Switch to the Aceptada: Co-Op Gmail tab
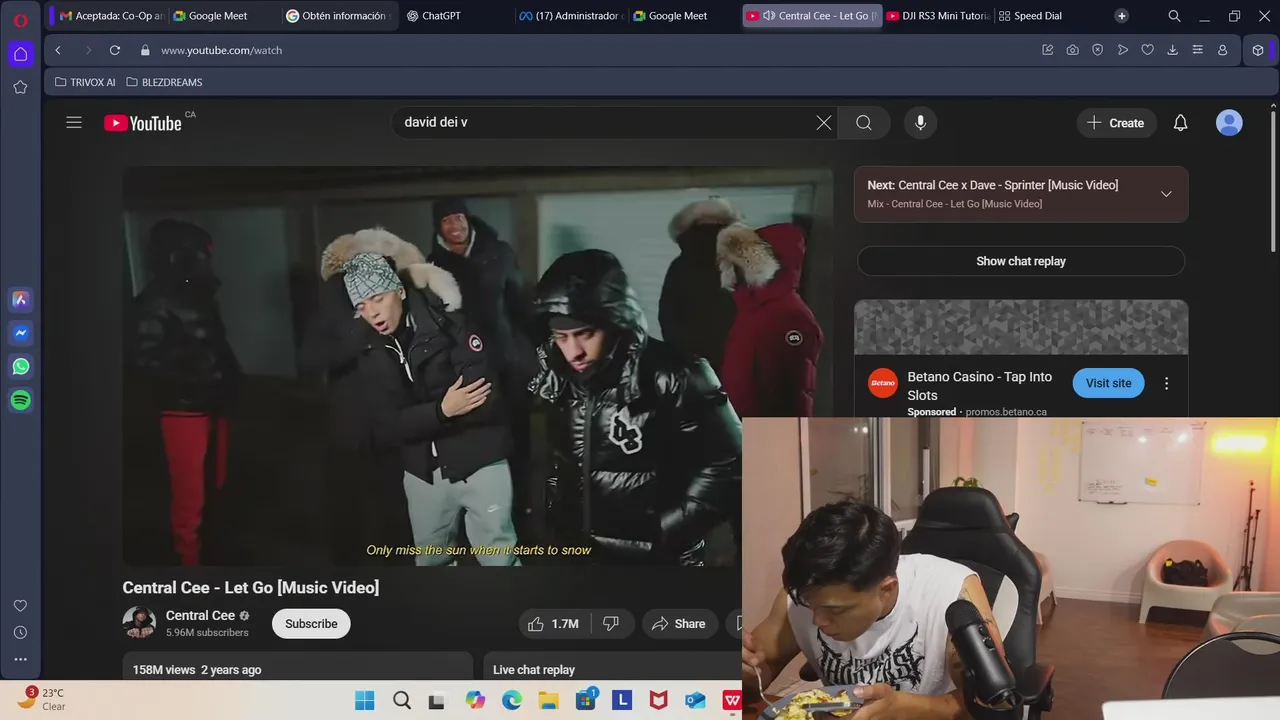1280x720 pixels. click(x=111, y=16)
